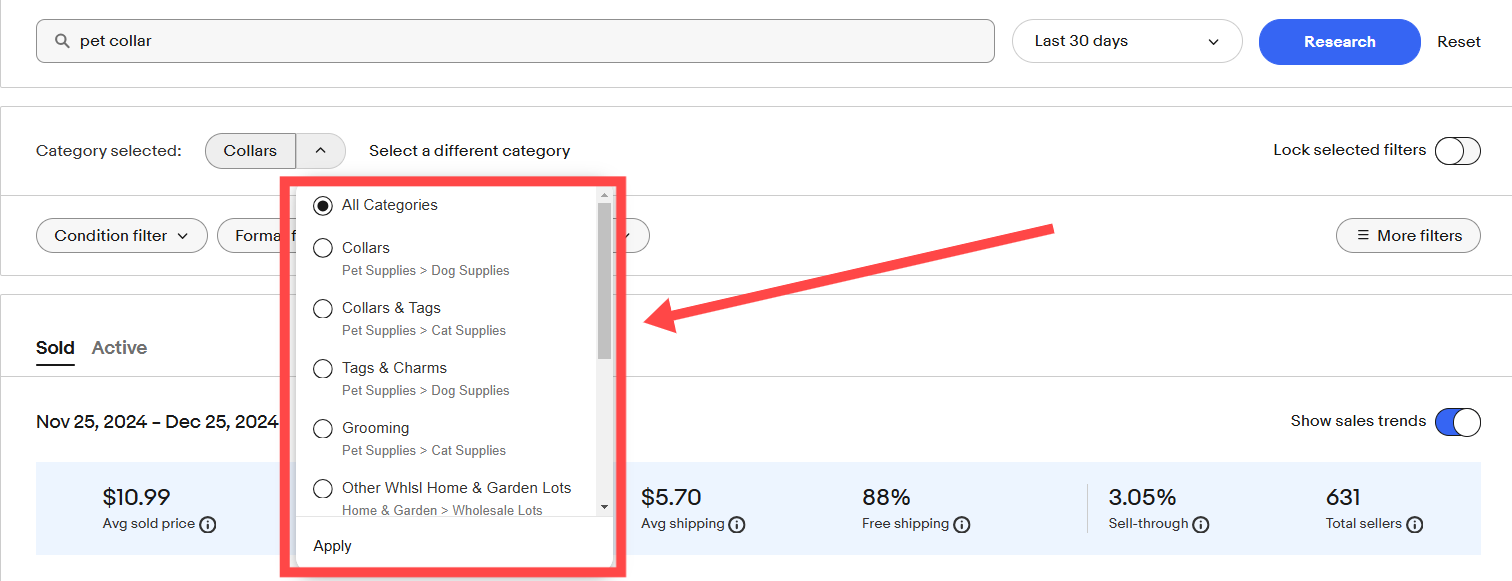The width and height of the screenshot is (1512, 581).
Task: Click info icon next to Total sellers
Action: click(x=1414, y=524)
